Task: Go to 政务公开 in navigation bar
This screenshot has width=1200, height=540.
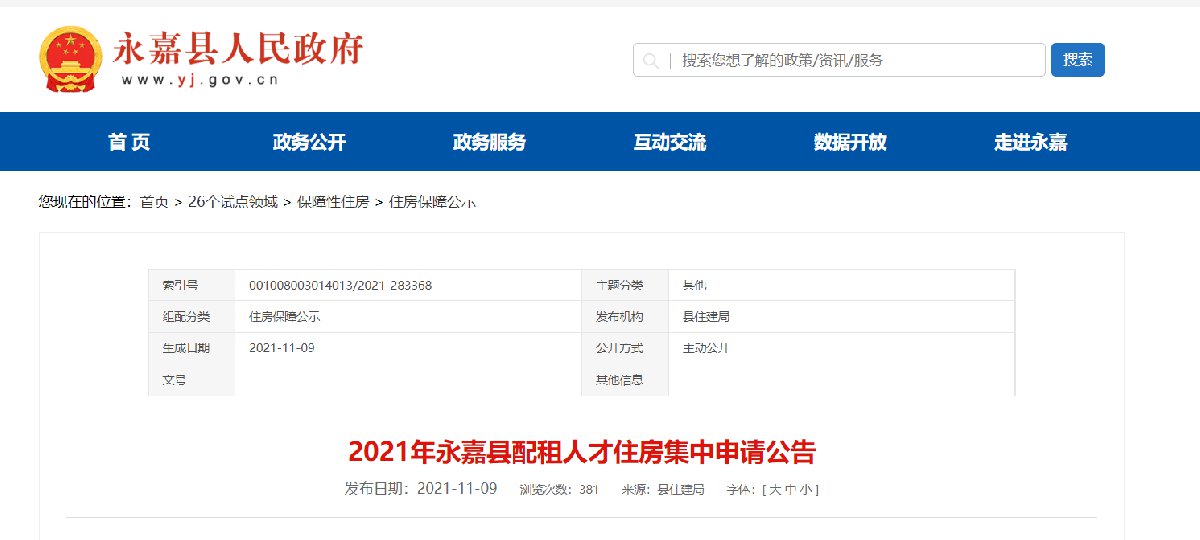Action: tap(309, 142)
